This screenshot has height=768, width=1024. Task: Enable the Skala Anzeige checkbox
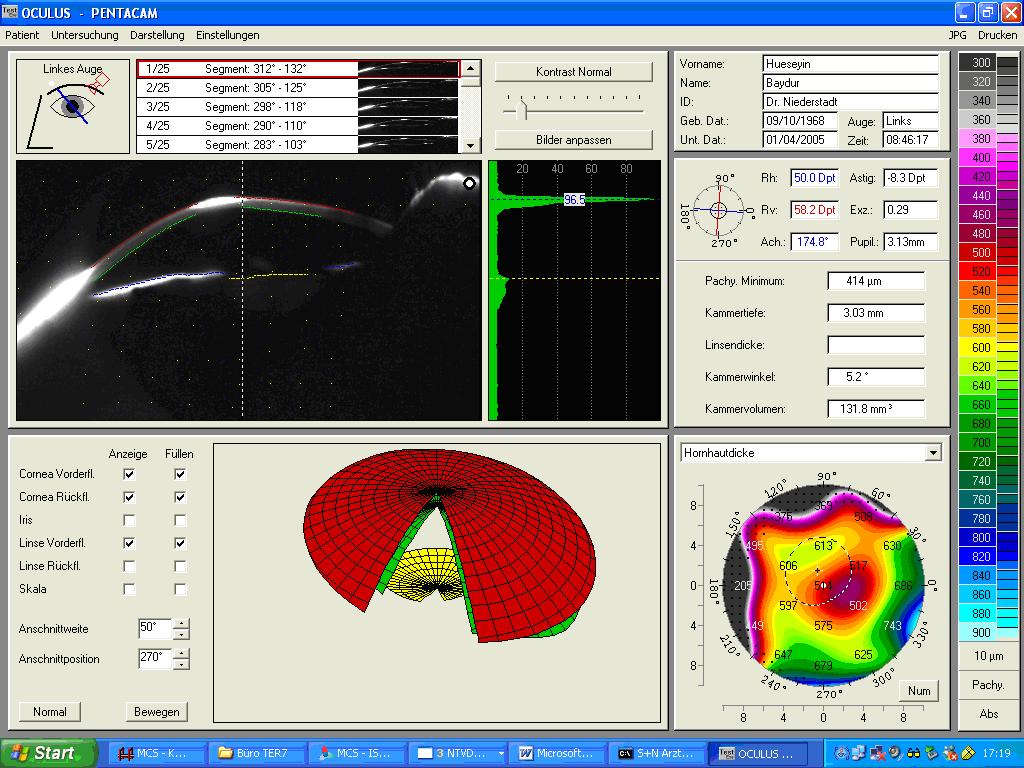click(129, 589)
